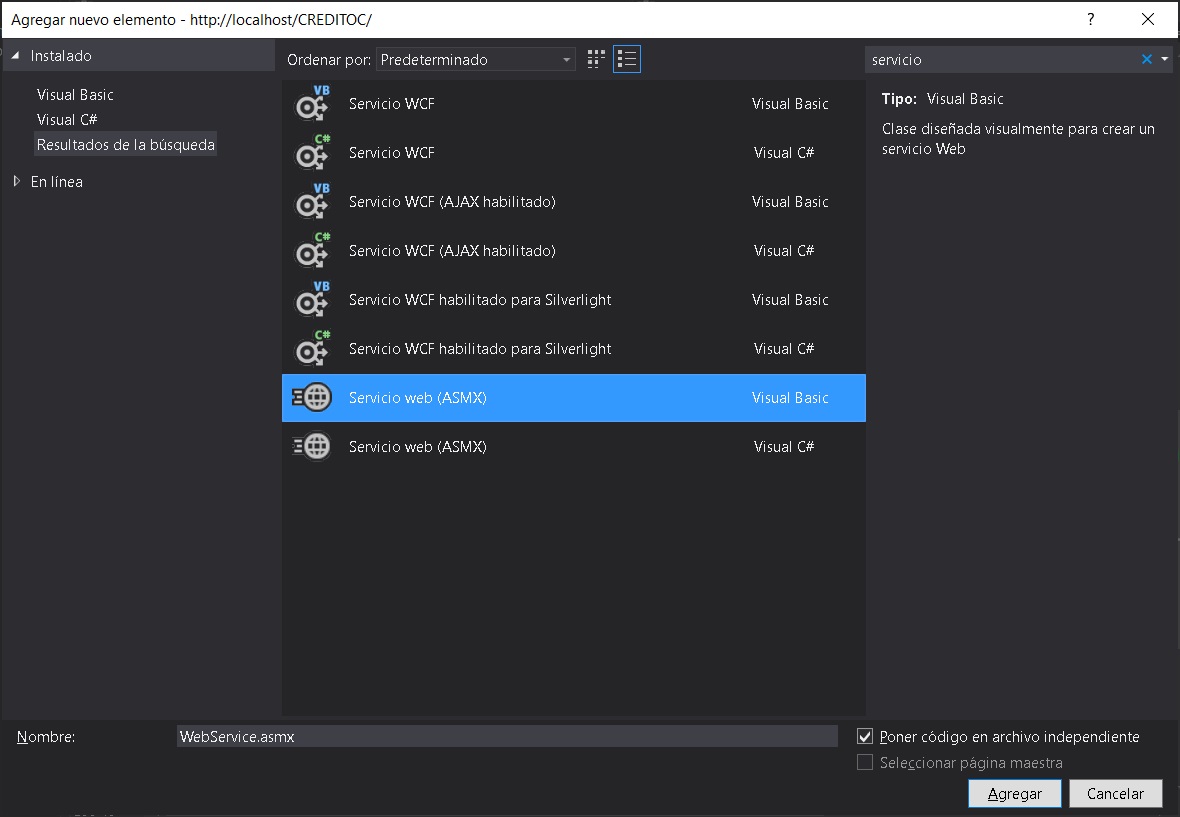The width and height of the screenshot is (1180, 817).
Task: Click the Cancelar button
Action: 1115,794
